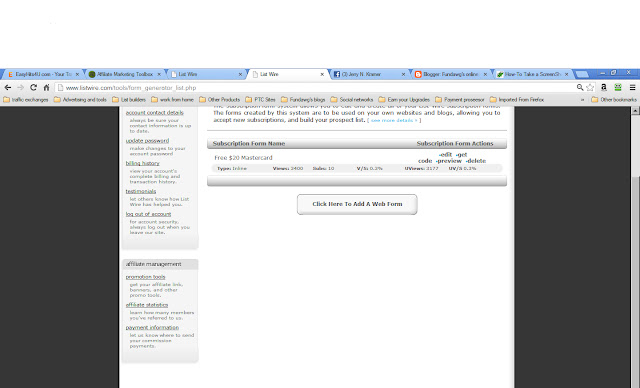
Task: Click the scrollbar up arrow
Action: pos(636,111)
